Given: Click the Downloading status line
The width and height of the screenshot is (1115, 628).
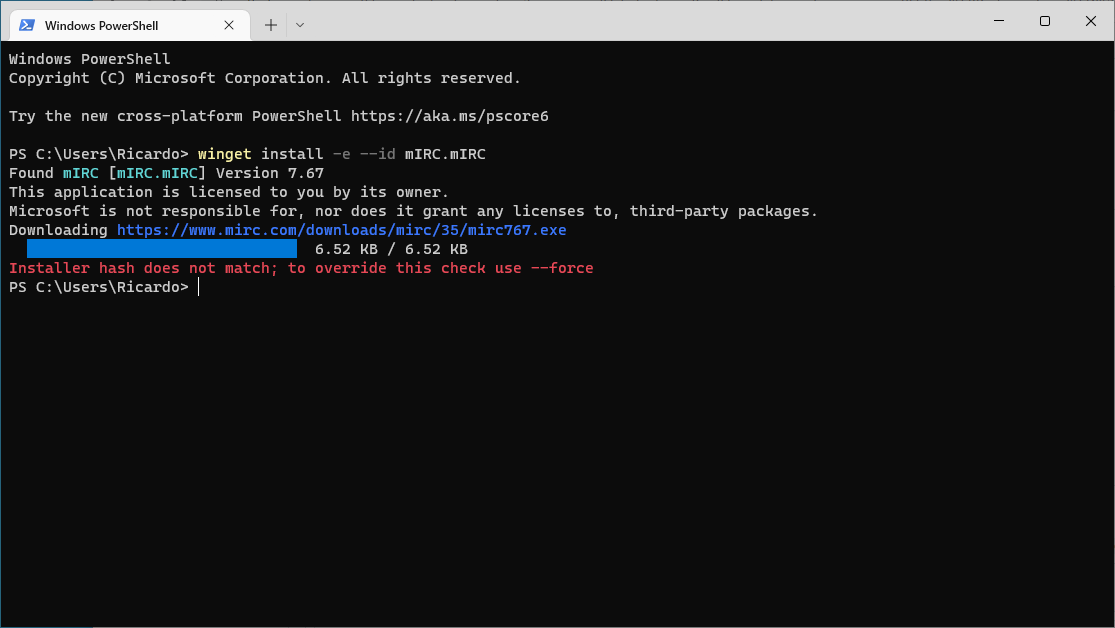Looking at the screenshot, I should click(57, 229).
